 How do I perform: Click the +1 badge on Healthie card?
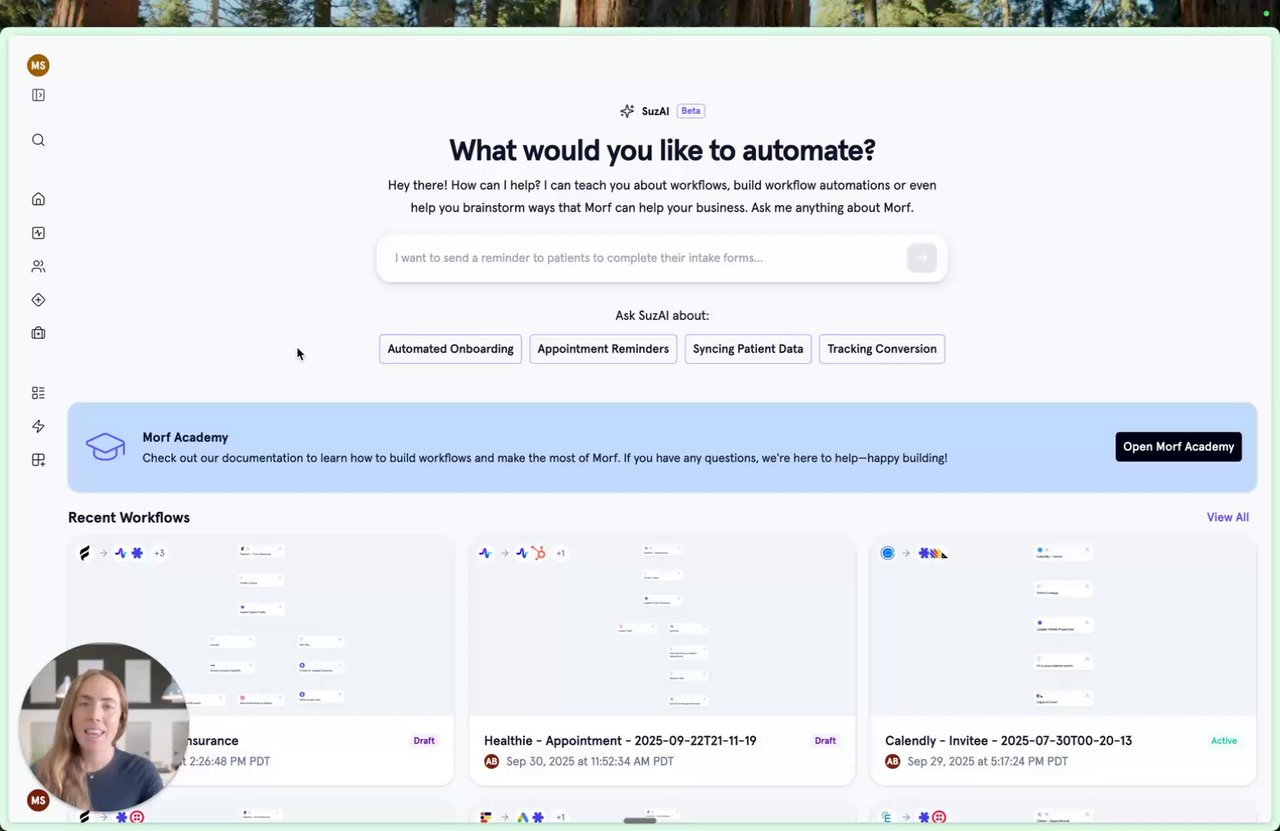pyautogui.click(x=560, y=553)
